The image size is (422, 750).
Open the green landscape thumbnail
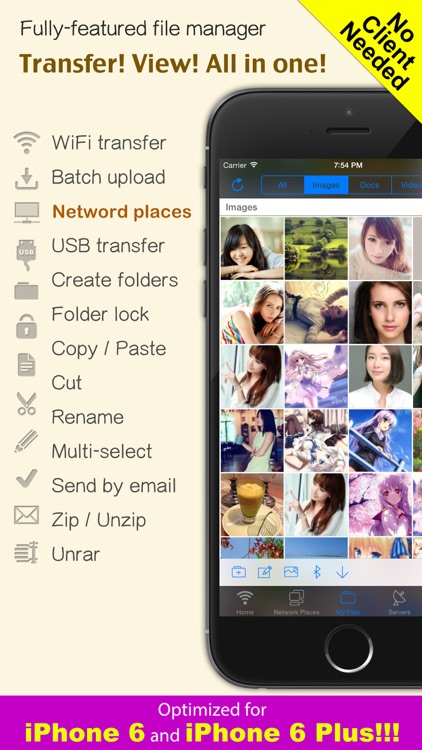coord(316,248)
